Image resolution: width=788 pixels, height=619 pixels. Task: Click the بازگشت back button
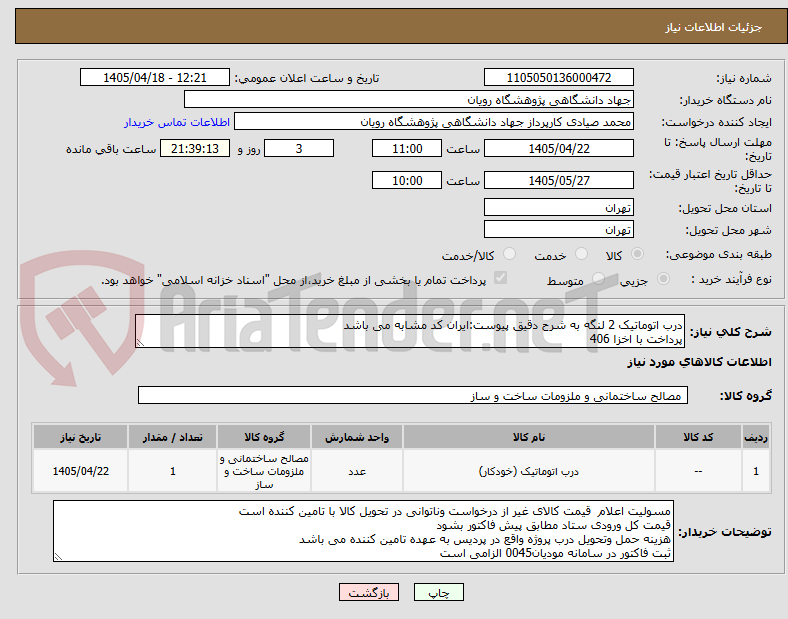pyautogui.click(x=369, y=593)
